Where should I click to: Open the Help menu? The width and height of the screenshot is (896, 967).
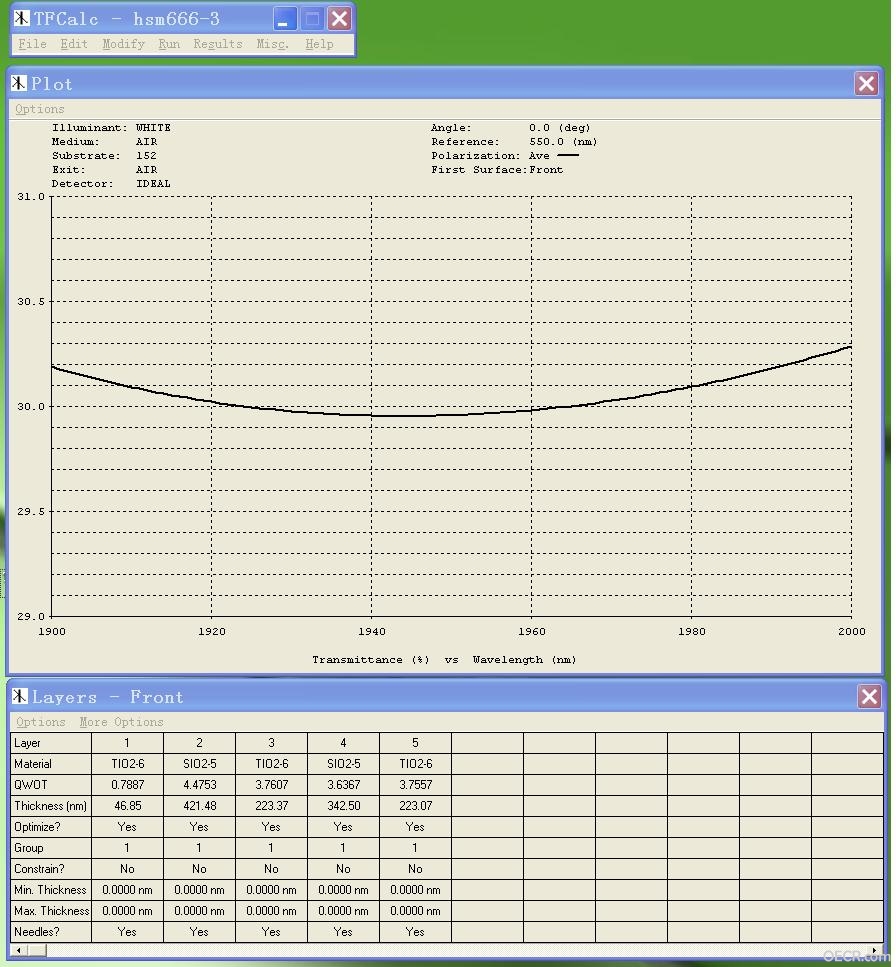tap(319, 44)
